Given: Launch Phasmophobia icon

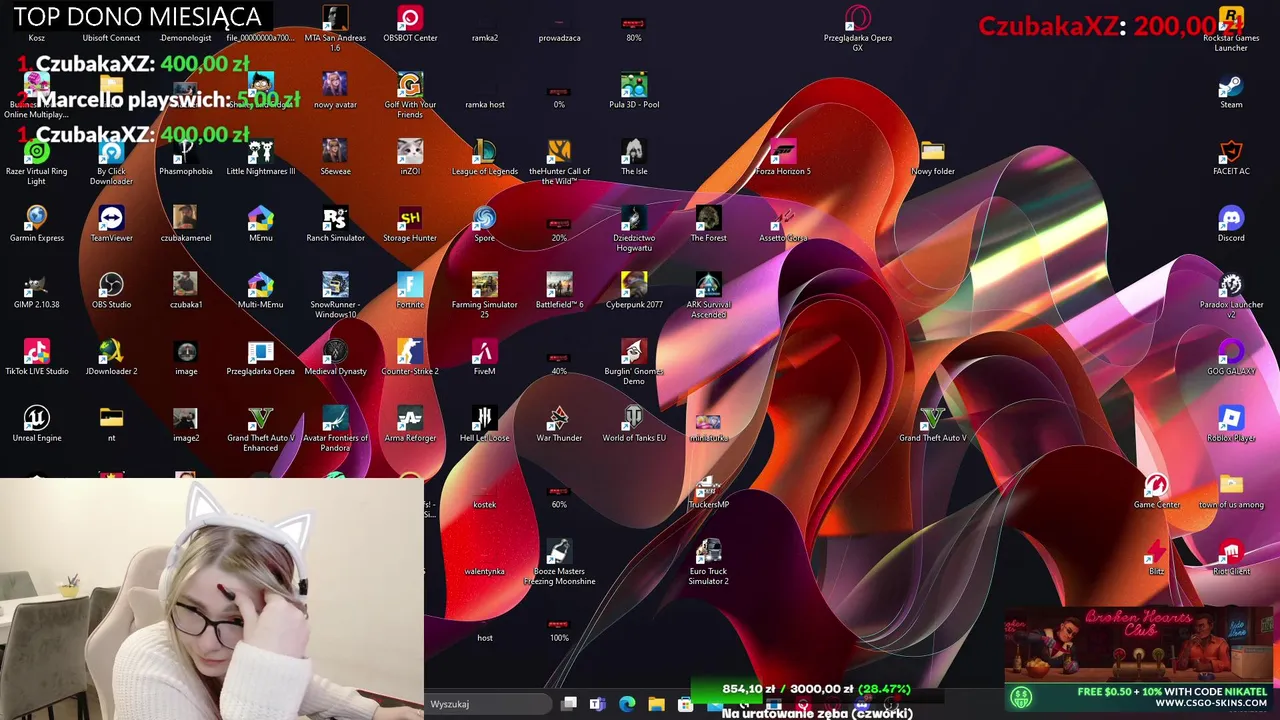Looking at the screenshot, I should 186,152.
